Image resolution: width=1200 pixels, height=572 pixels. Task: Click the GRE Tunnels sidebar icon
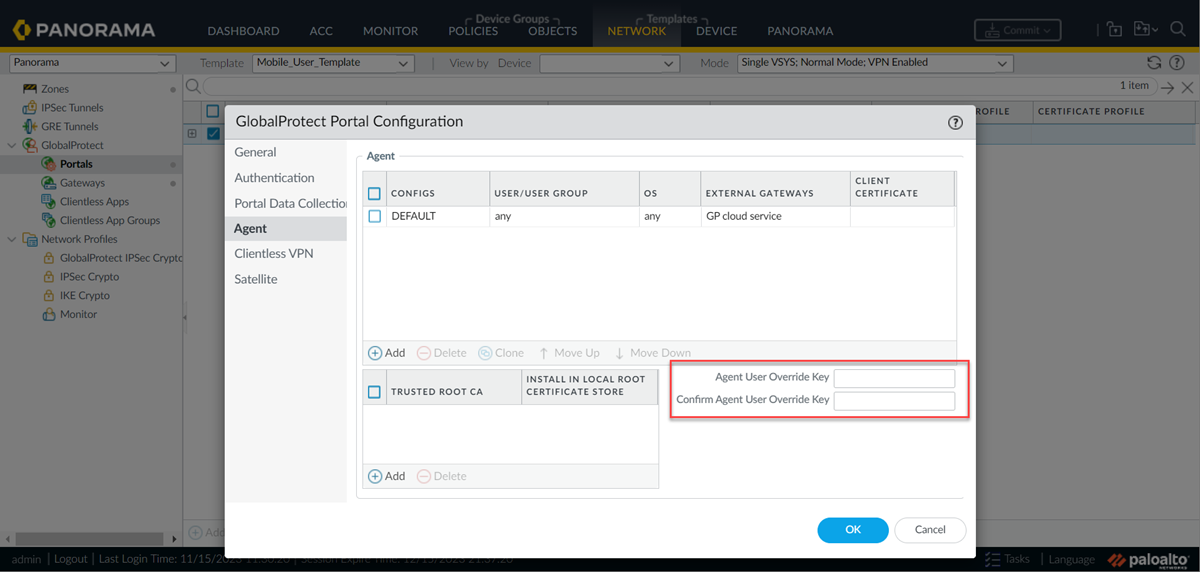[30, 127]
